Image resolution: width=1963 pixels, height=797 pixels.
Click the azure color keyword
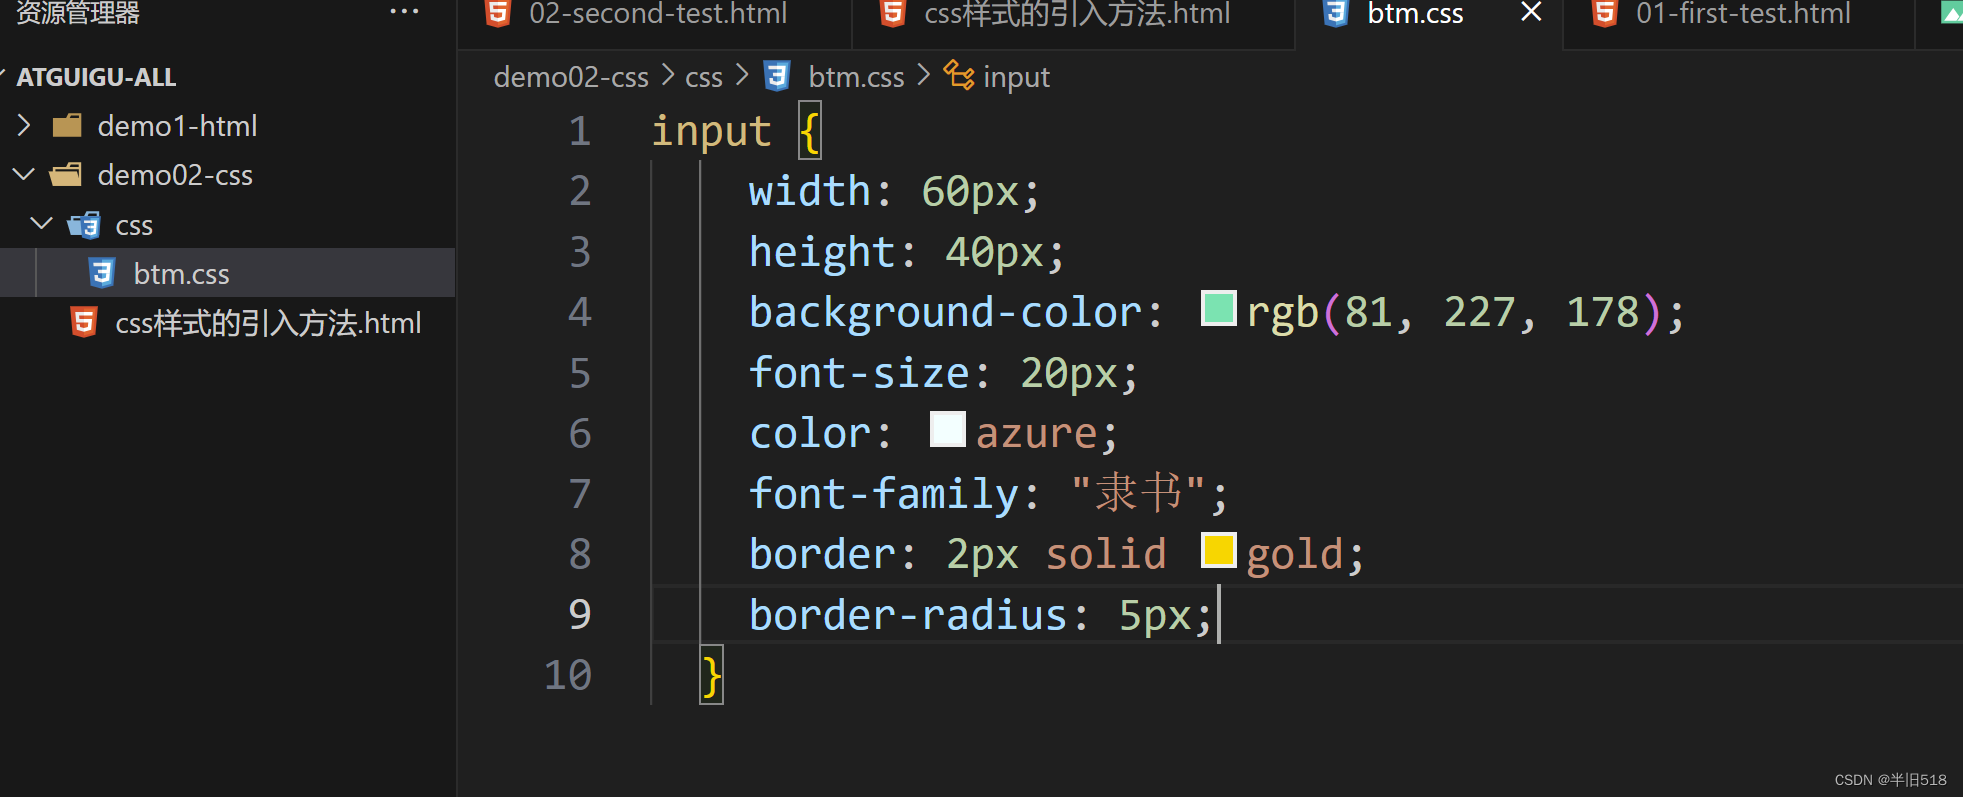click(x=1036, y=434)
